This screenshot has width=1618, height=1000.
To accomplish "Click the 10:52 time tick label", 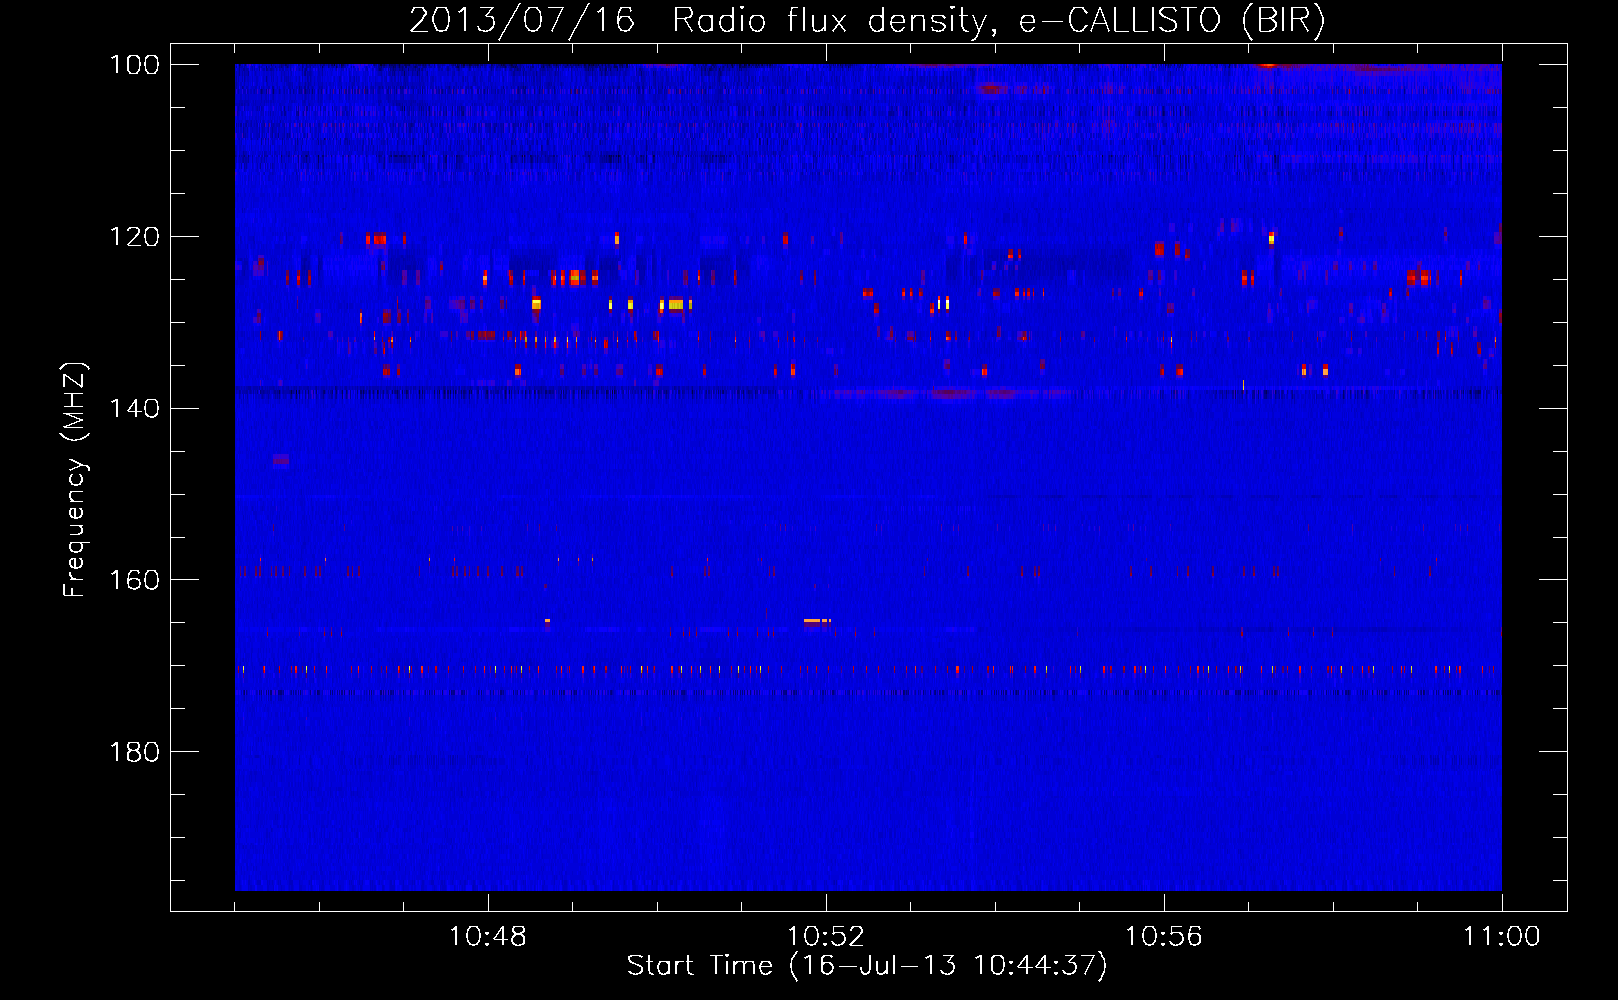I will [x=826, y=937].
